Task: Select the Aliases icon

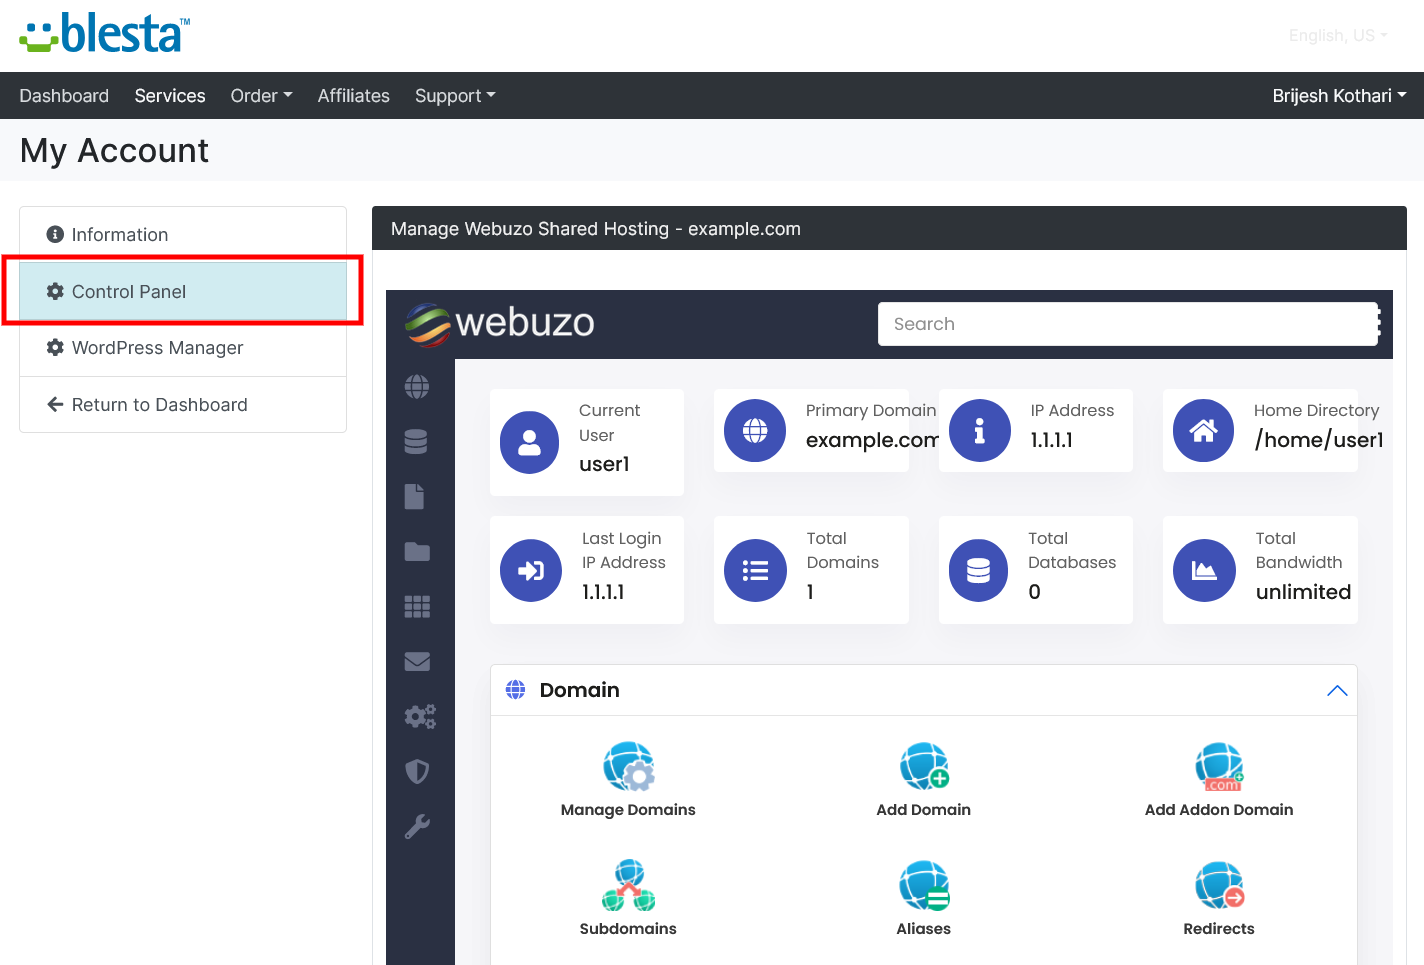Action: click(x=923, y=886)
